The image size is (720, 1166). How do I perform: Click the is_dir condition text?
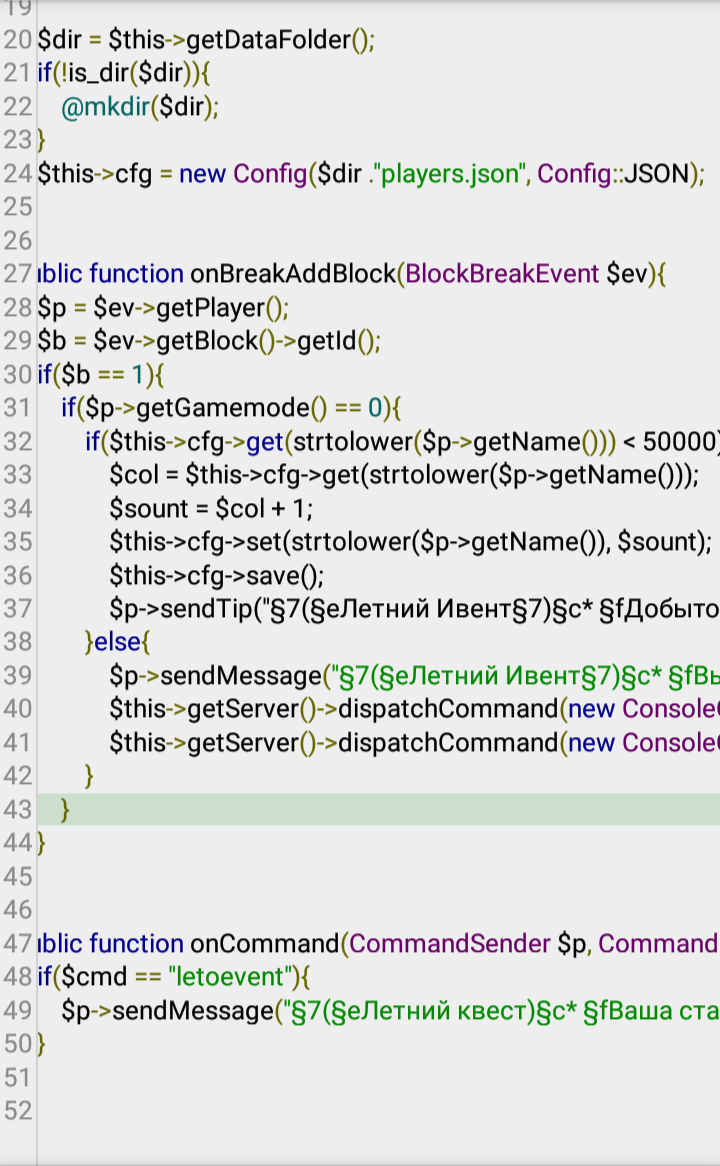123,73
